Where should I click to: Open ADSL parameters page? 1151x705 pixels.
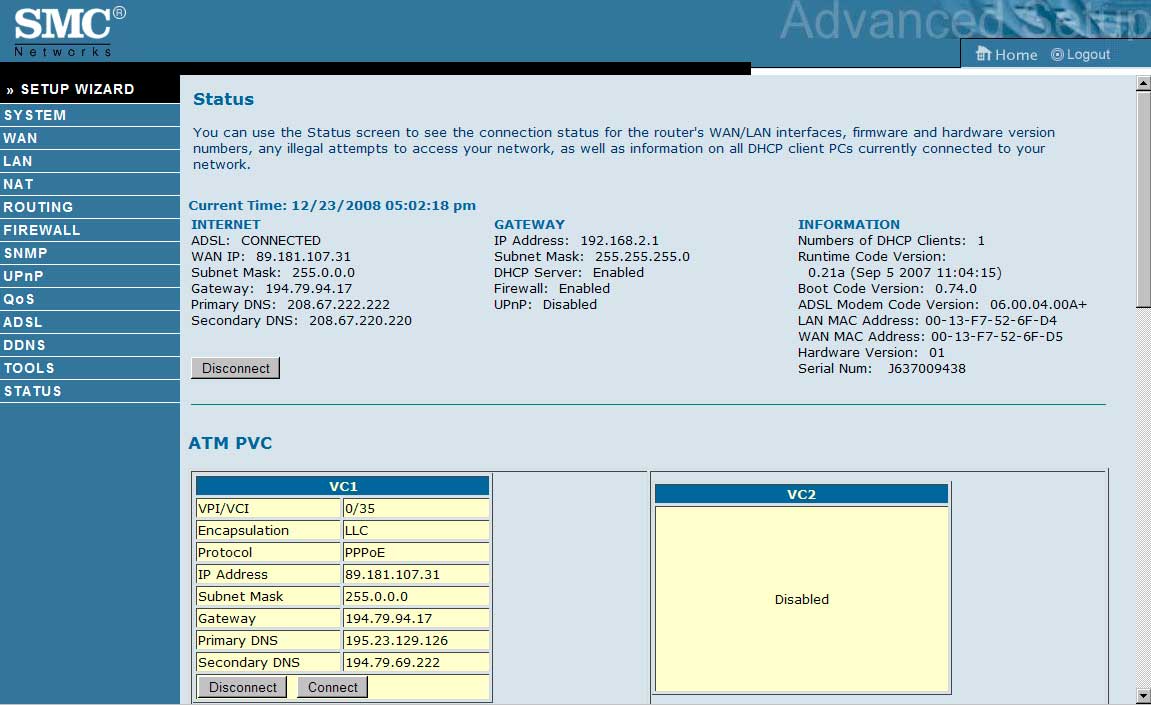[23, 322]
